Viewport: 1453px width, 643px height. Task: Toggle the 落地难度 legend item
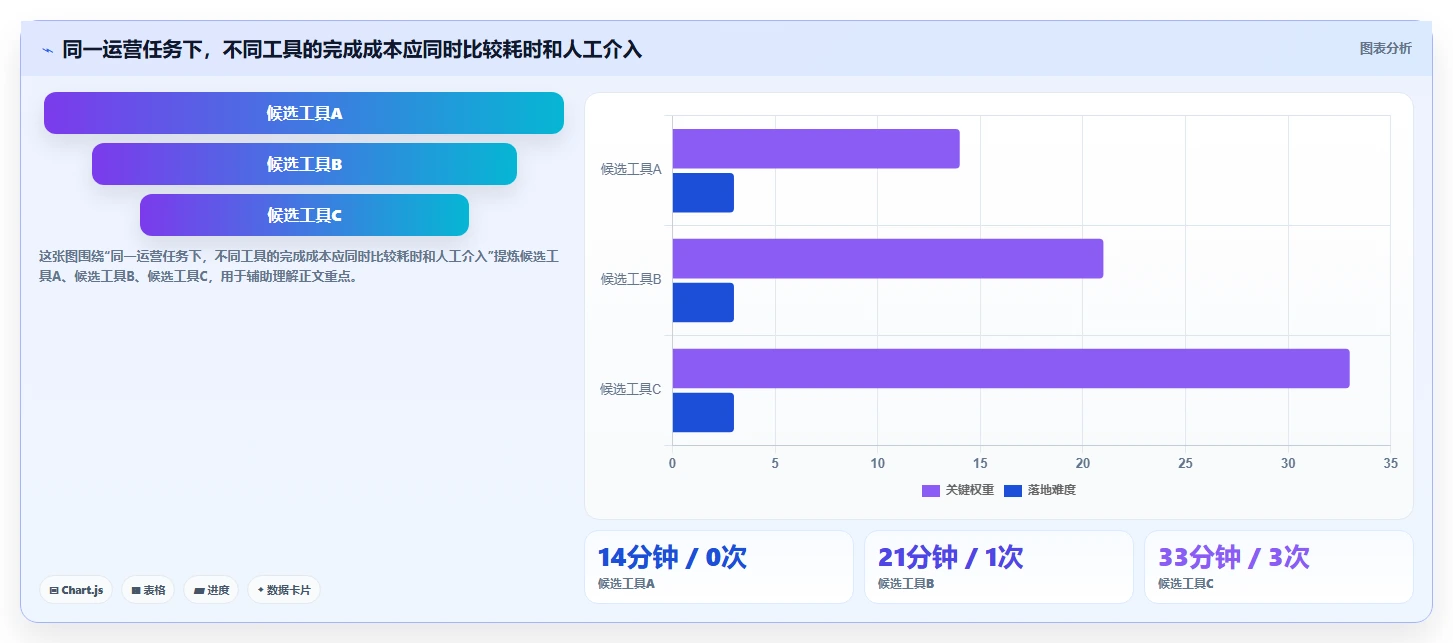1040,490
